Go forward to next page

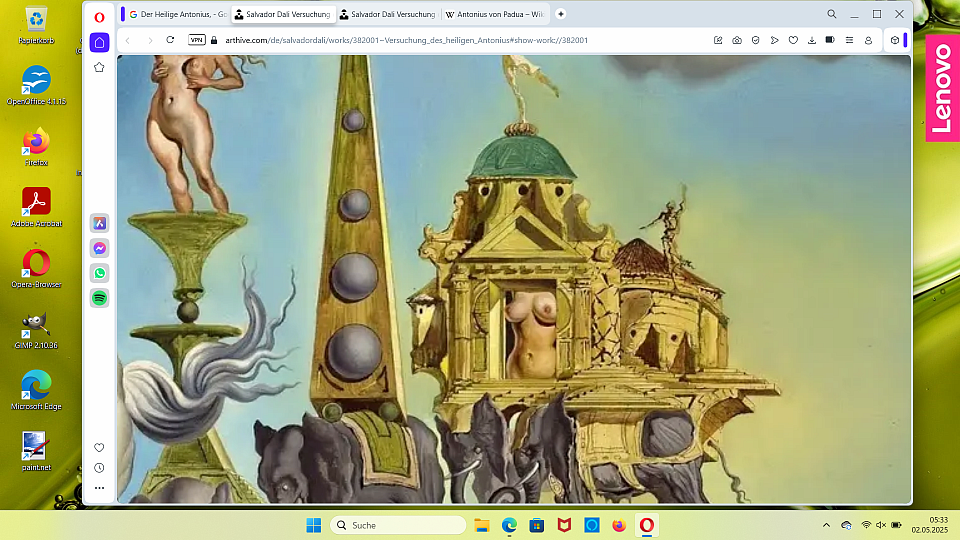click(150, 40)
